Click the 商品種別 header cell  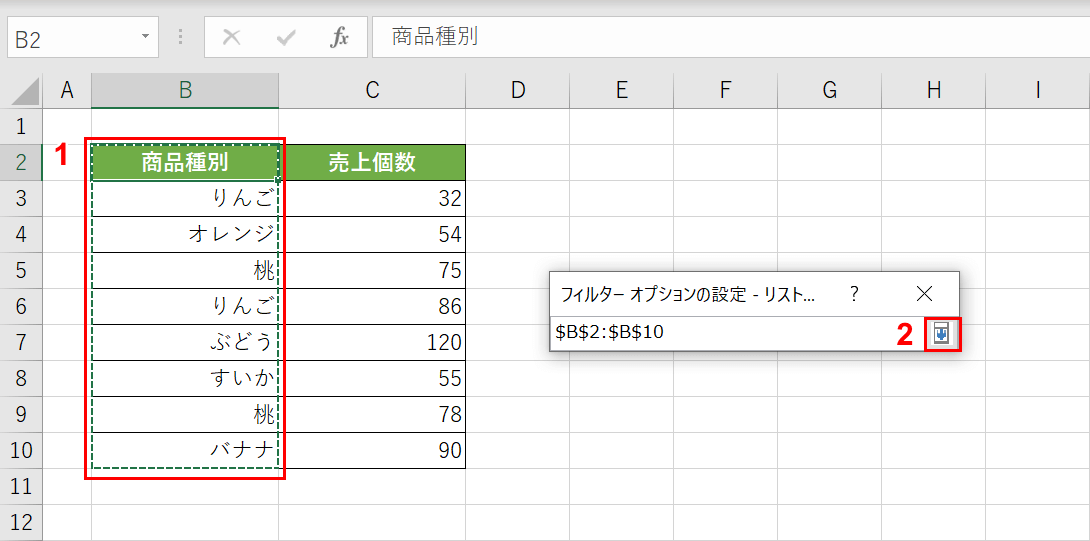[185, 163]
